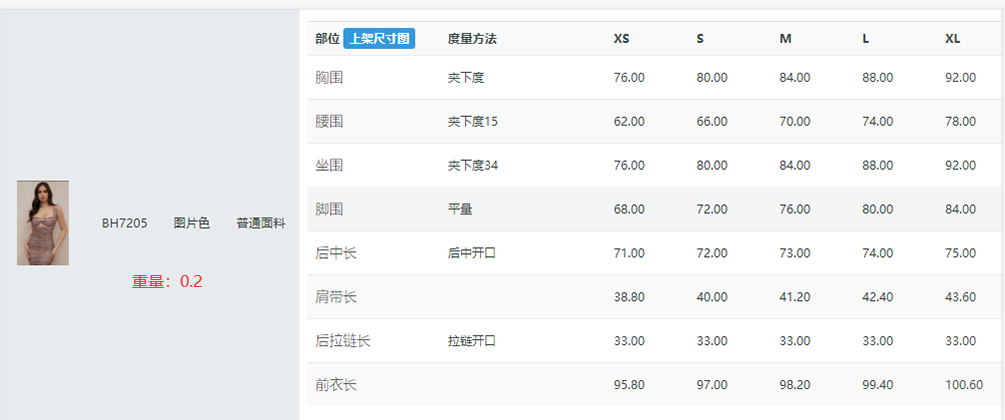
Task: Select the 胸围 row label
Action: click(329, 78)
